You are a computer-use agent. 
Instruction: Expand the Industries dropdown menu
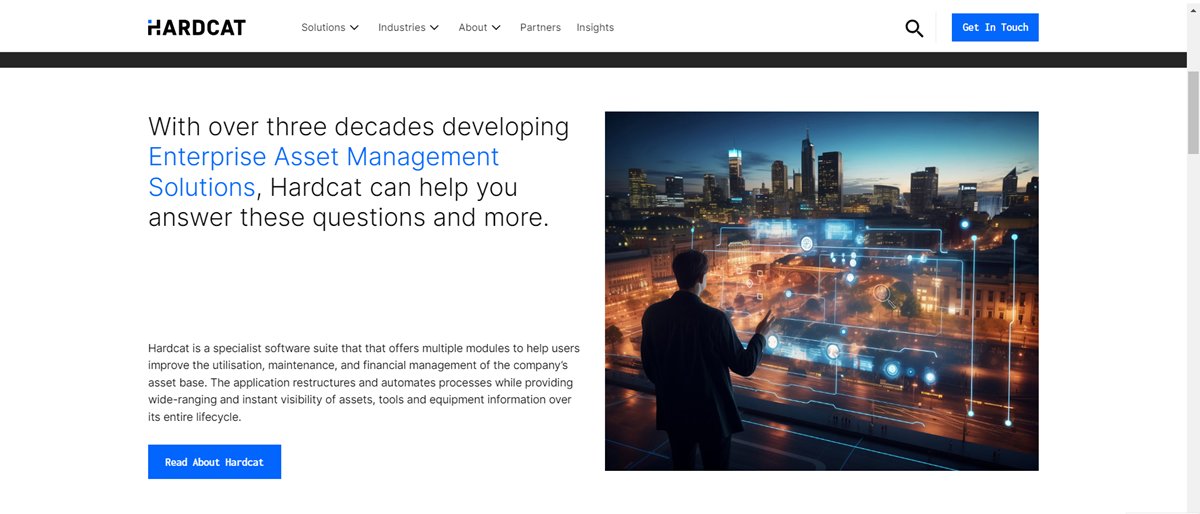tap(408, 27)
